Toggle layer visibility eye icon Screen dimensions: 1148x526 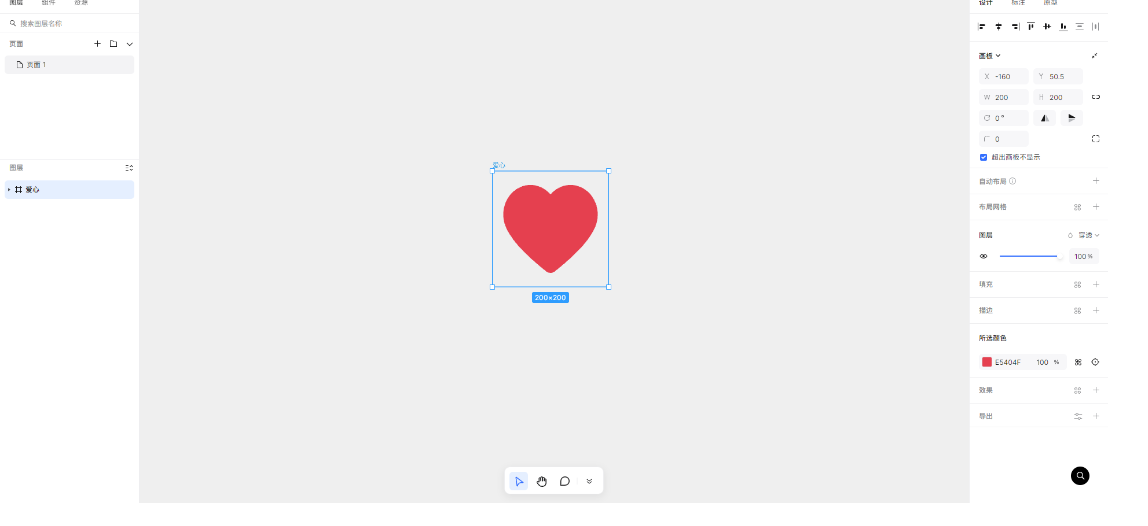(x=983, y=256)
